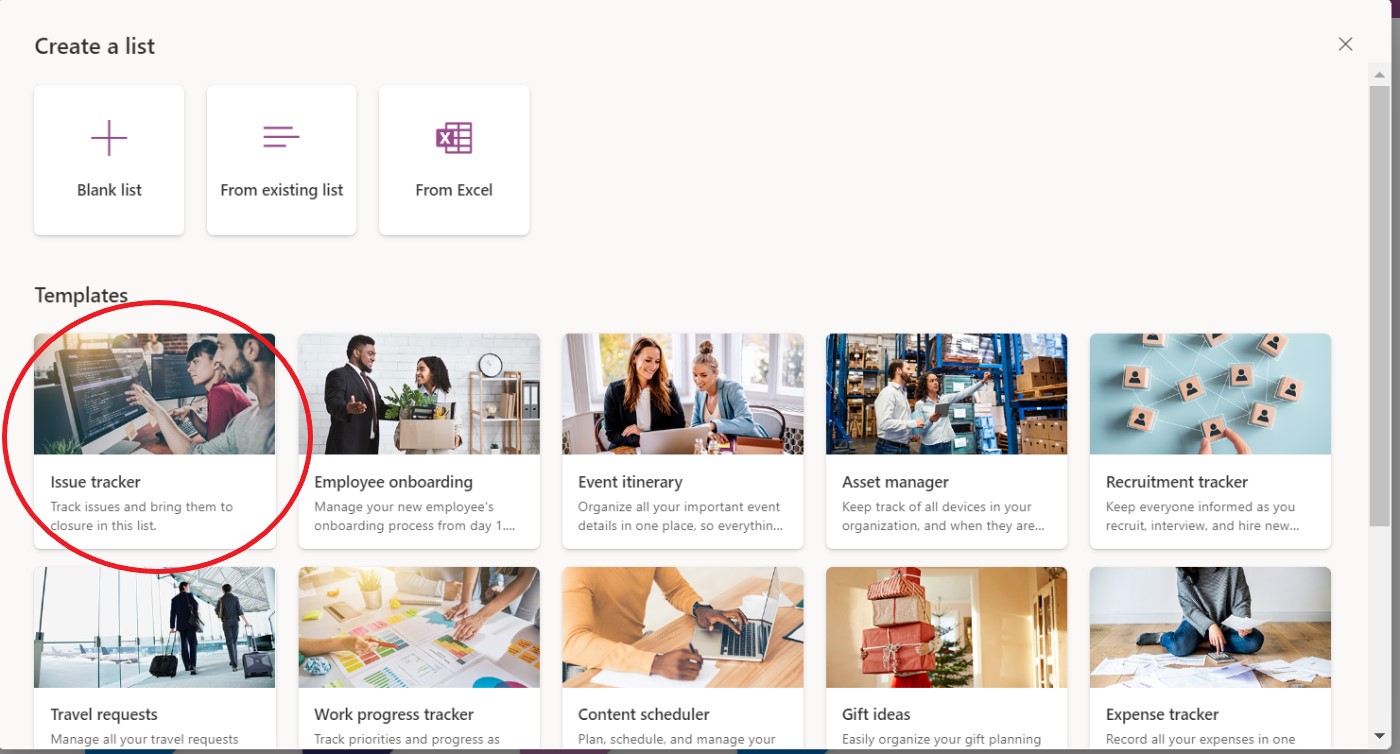Click the Blank list plus icon
Screen dimensions: 1400x754
point(109,138)
